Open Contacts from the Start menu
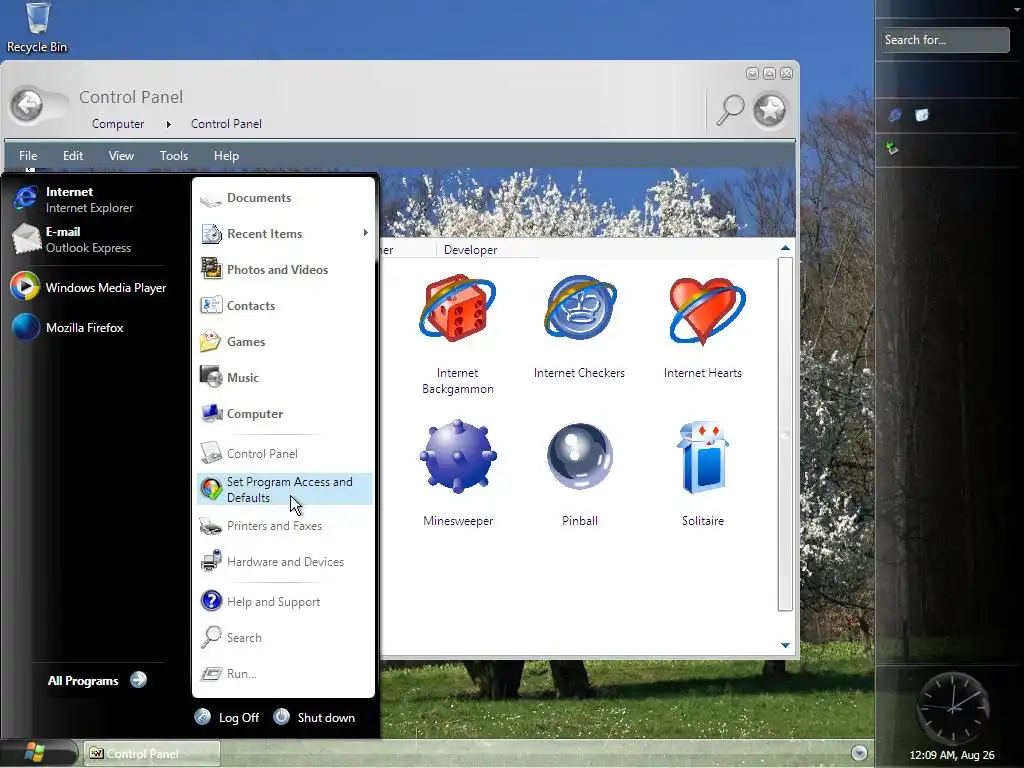The height and width of the screenshot is (768, 1024). 284,305
